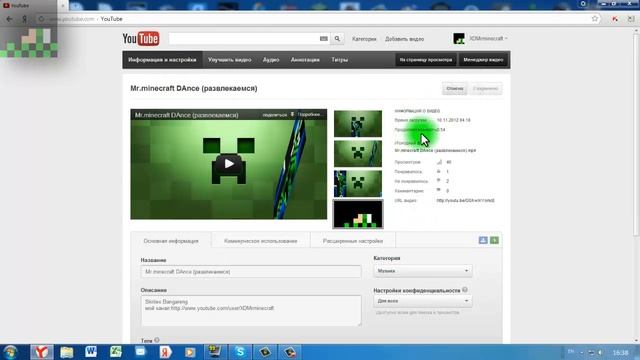The image size is (640, 360).
Task: Click the volume icon in system tray
Action: pyautogui.click(x=600, y=352)
